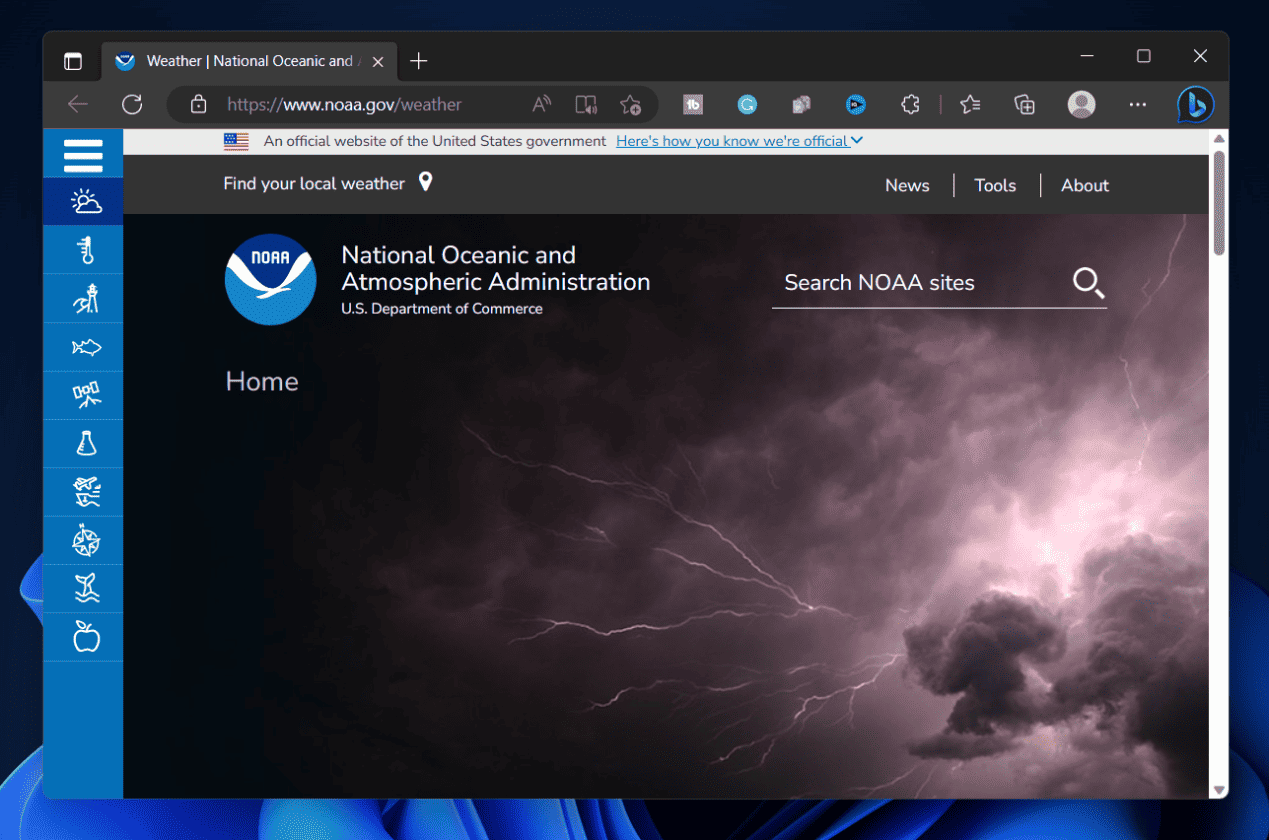Click the Research flask icon
The image size is (1269, 840).
pyautogui.click(x=83, y=443)
